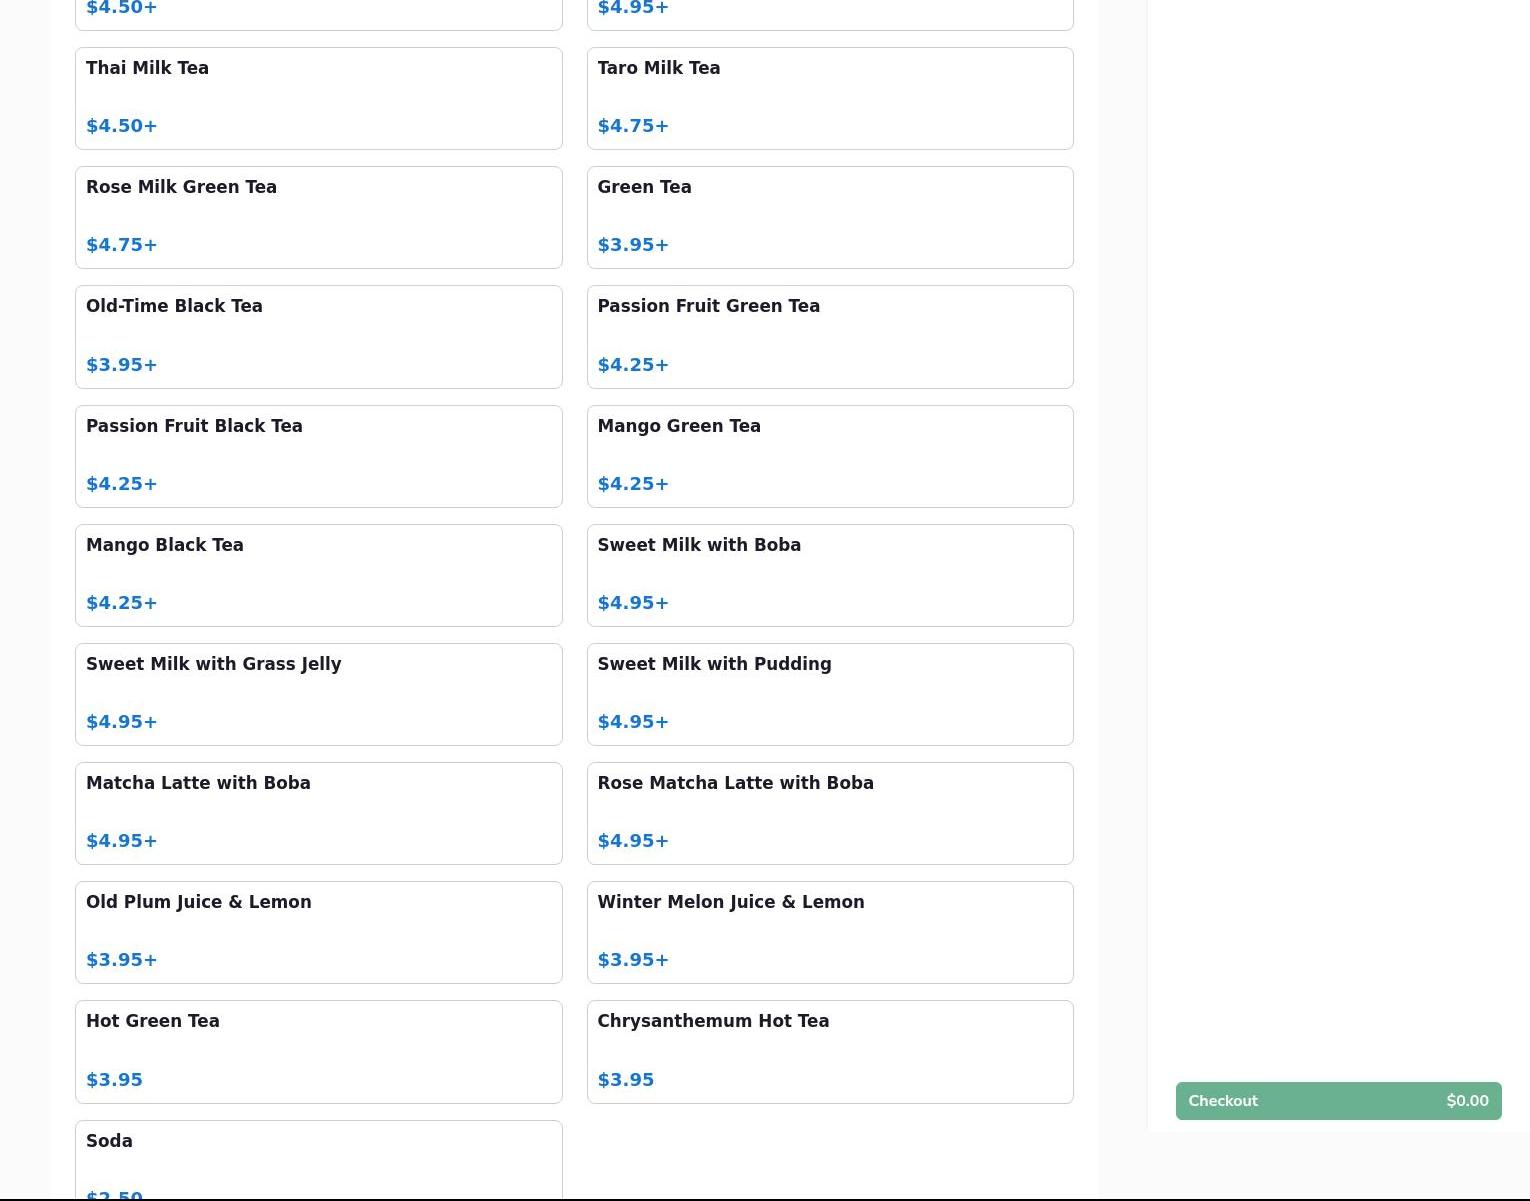Click the green Checkout button
The image size is (1530, 1201).
1338,1100
